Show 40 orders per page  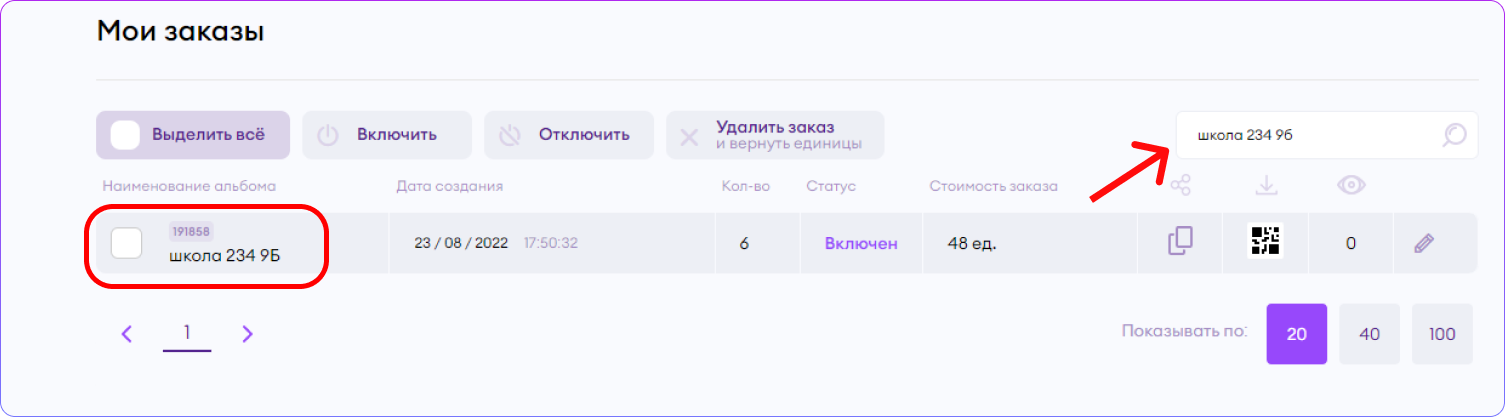point(1370,334)
